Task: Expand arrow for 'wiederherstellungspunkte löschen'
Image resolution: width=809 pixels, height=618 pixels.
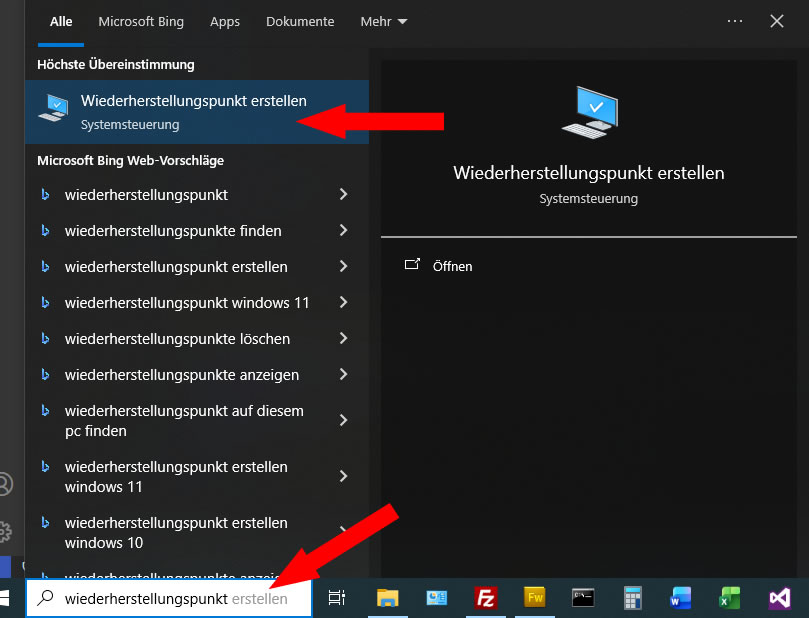Action: pos(343,339)
